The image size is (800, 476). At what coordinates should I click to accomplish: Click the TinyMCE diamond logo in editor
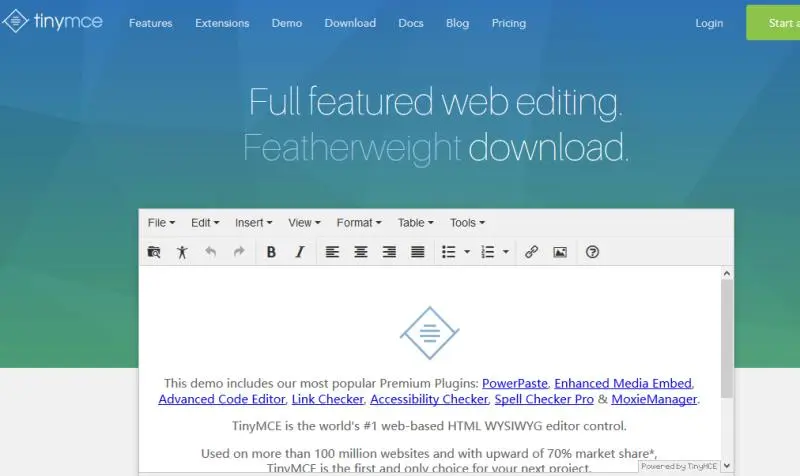coord(430,333)
